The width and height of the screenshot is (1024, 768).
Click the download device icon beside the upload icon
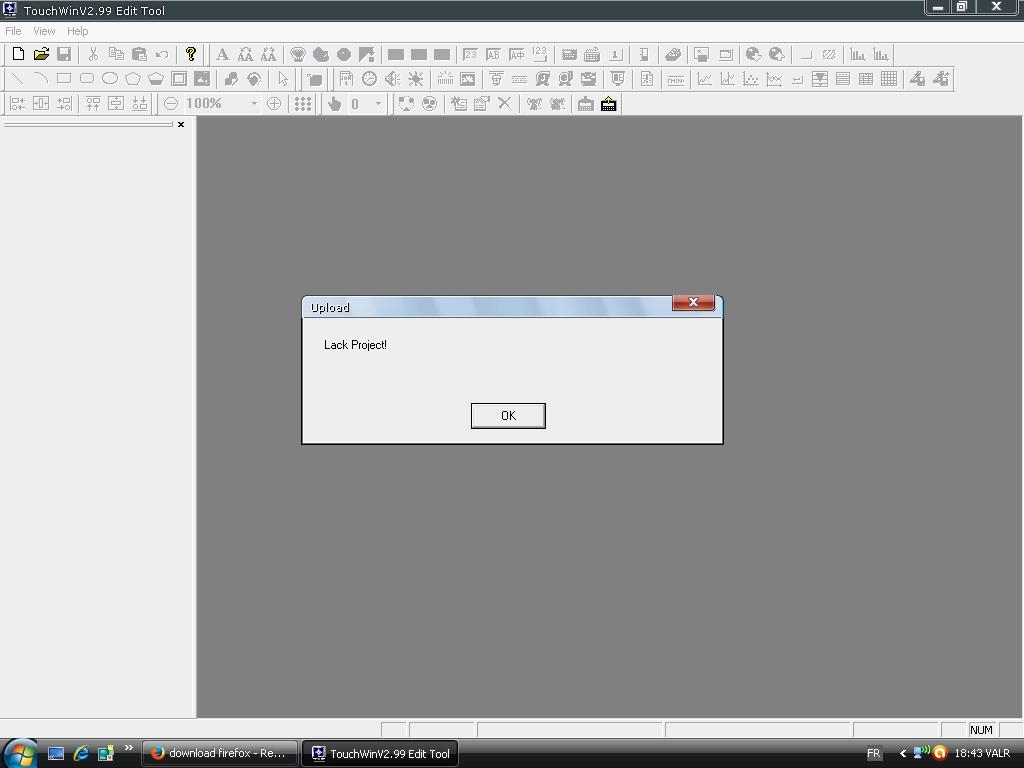[x=586, y=103]
